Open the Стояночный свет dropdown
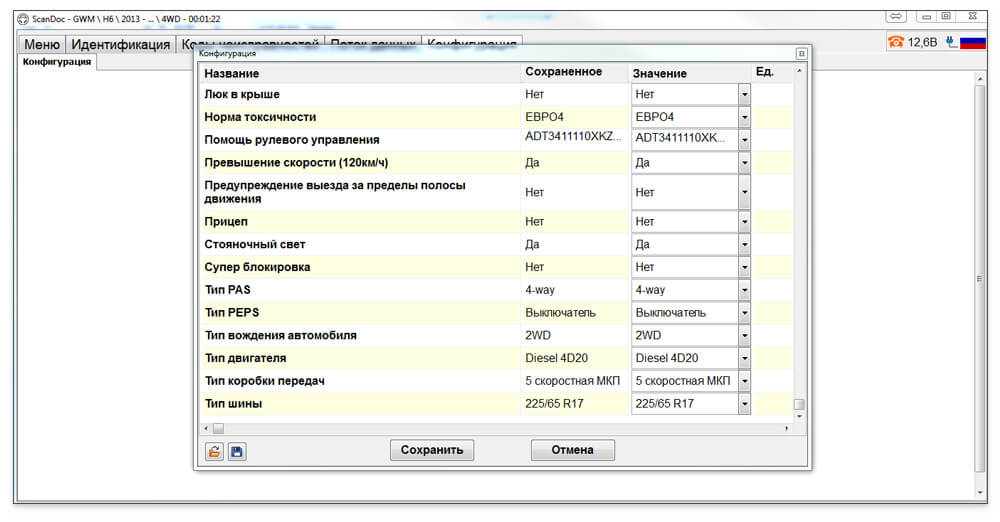This screenshot has width=1000, height=522. [x=744, y=244]
